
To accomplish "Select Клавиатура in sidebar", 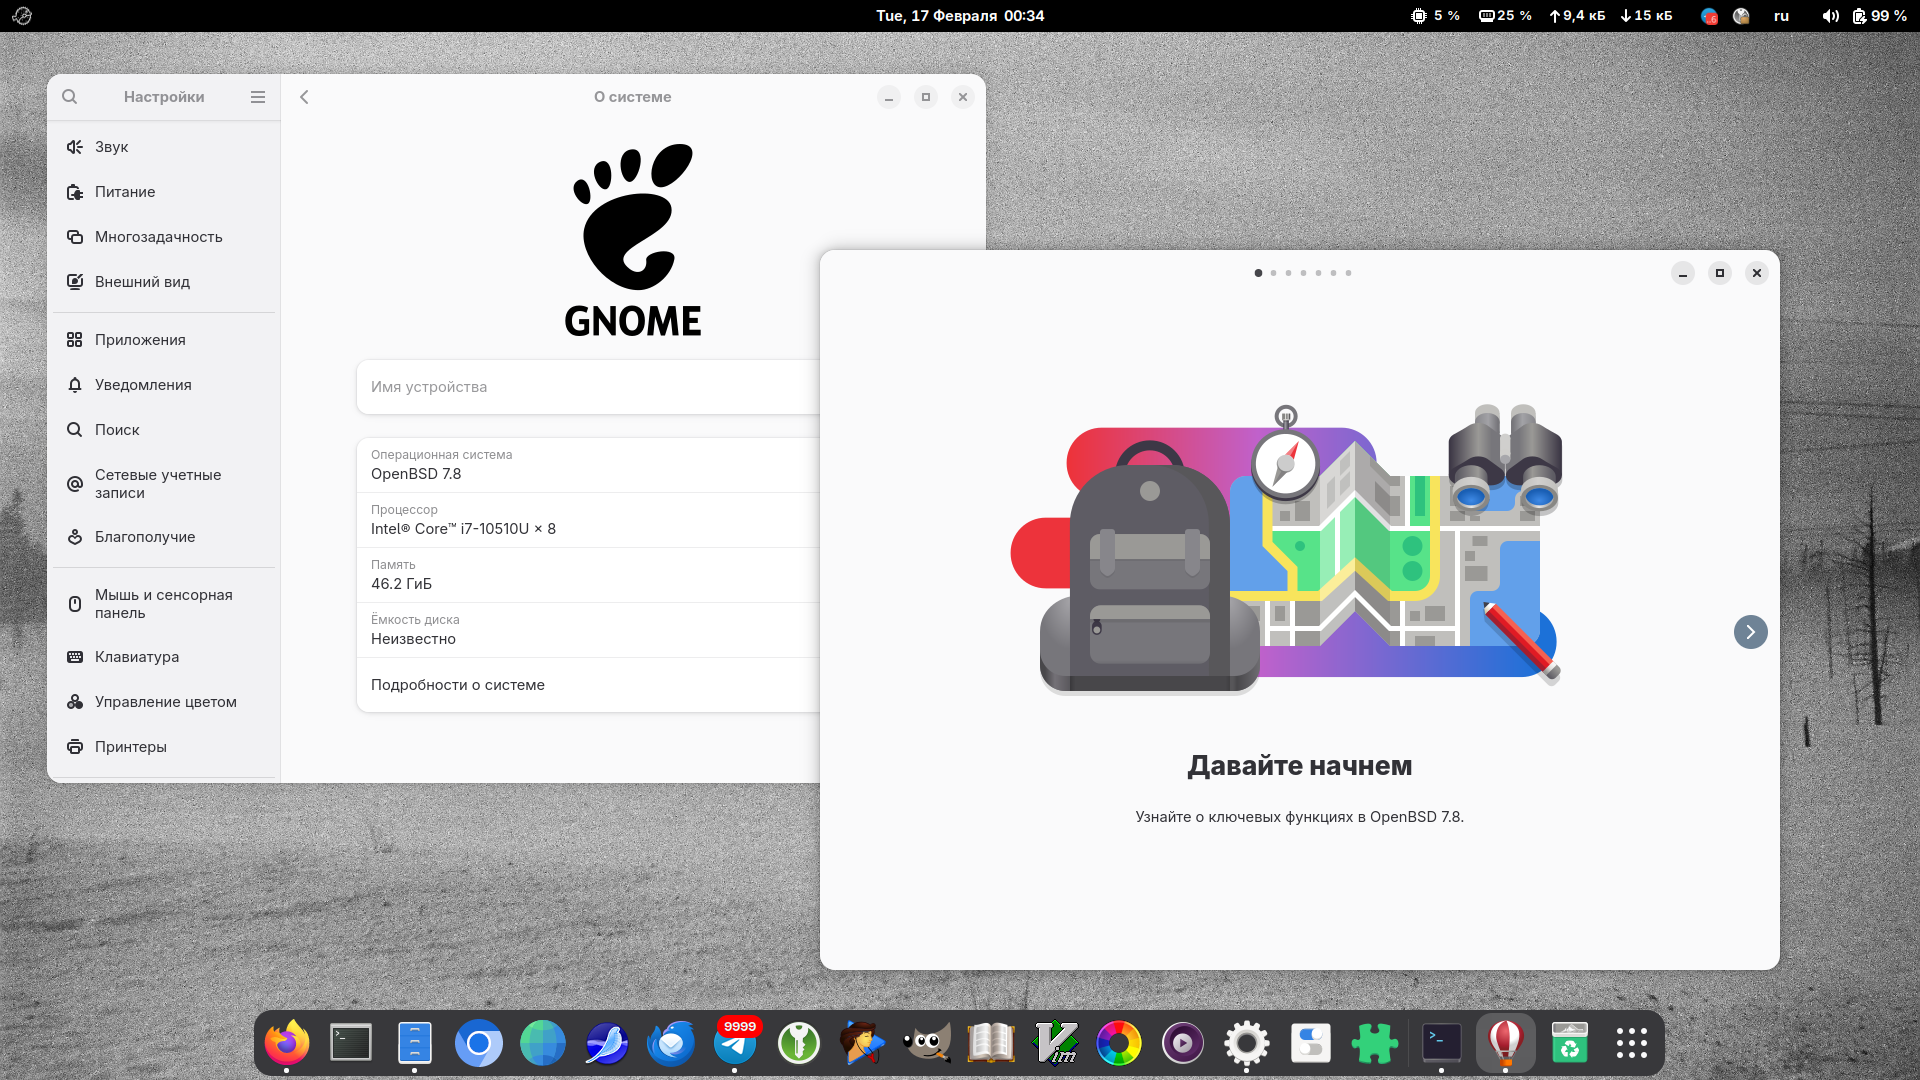I will pyautogui.click(x=137, y=657).
